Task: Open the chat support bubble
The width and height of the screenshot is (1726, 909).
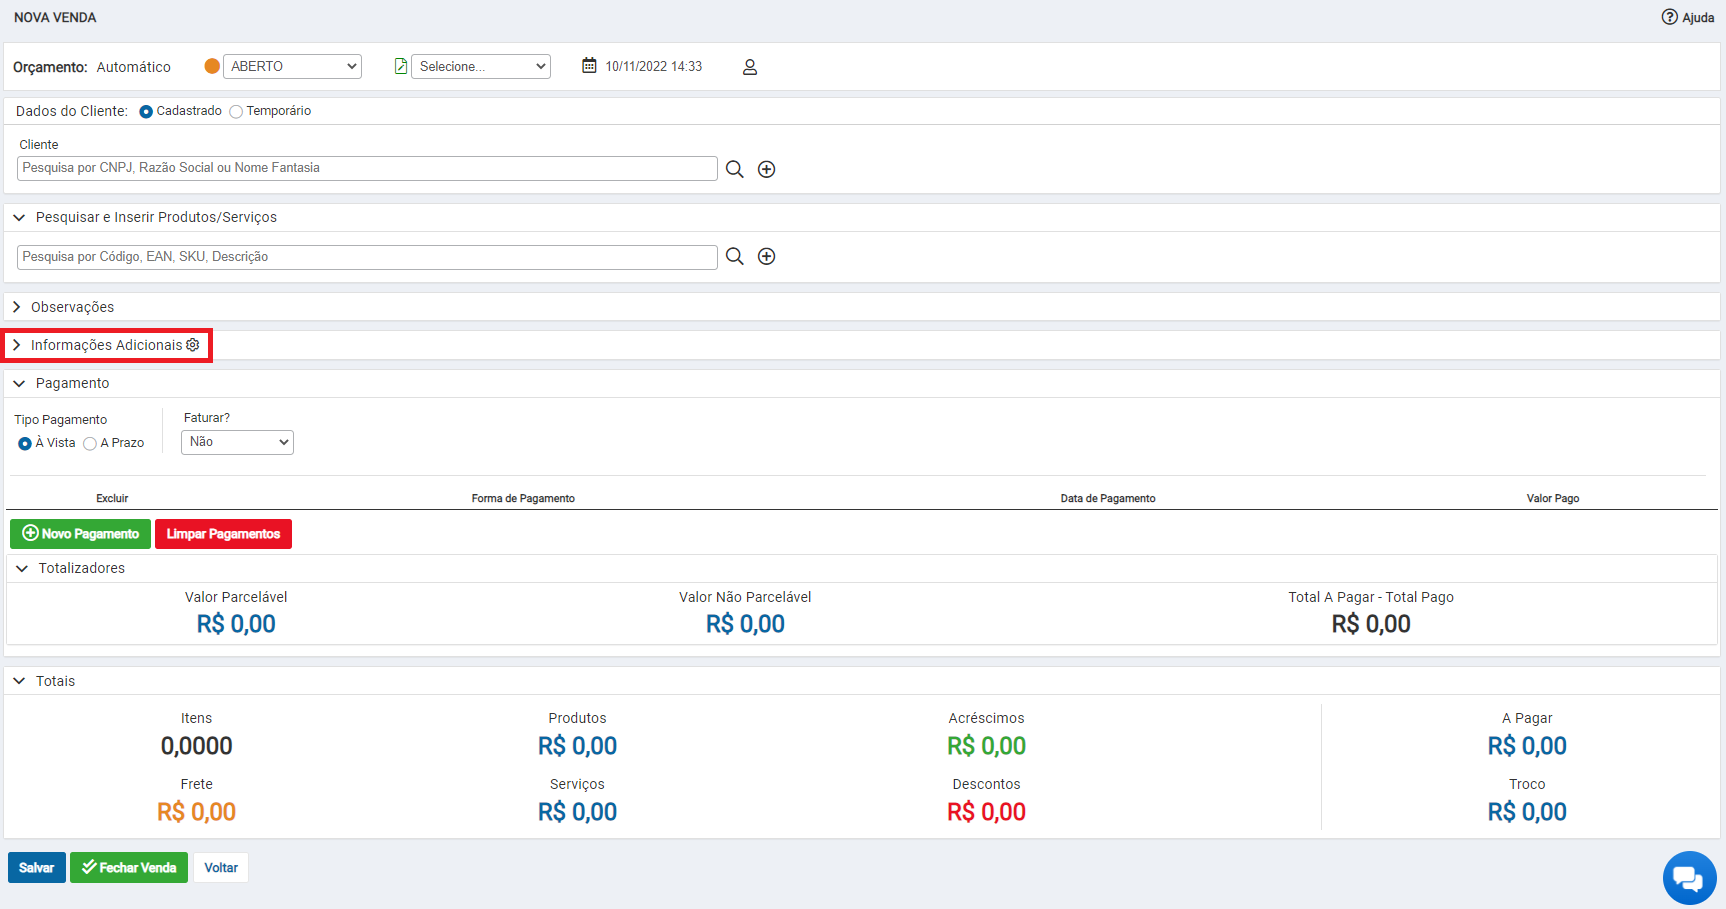Action: click(1689, 878)
